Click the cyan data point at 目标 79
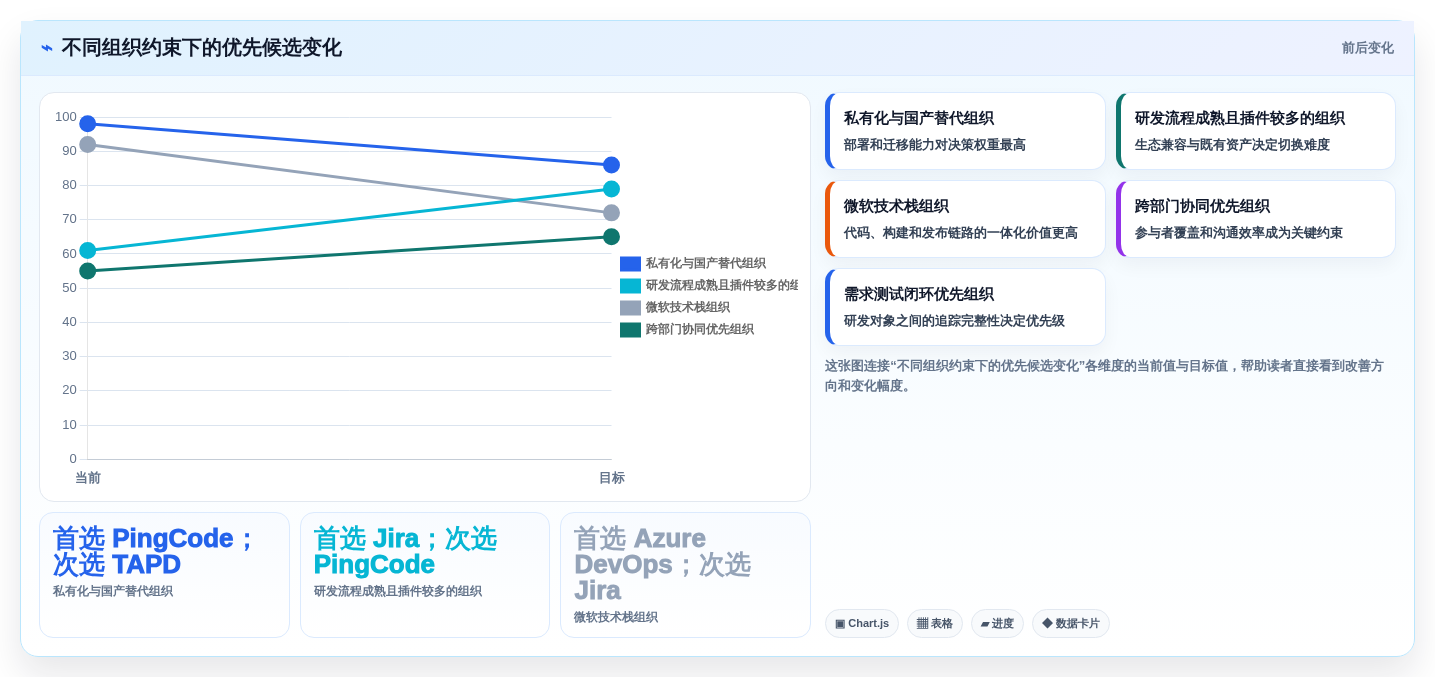The width and height of the screenshot is (1435, 677). point(611,189)
